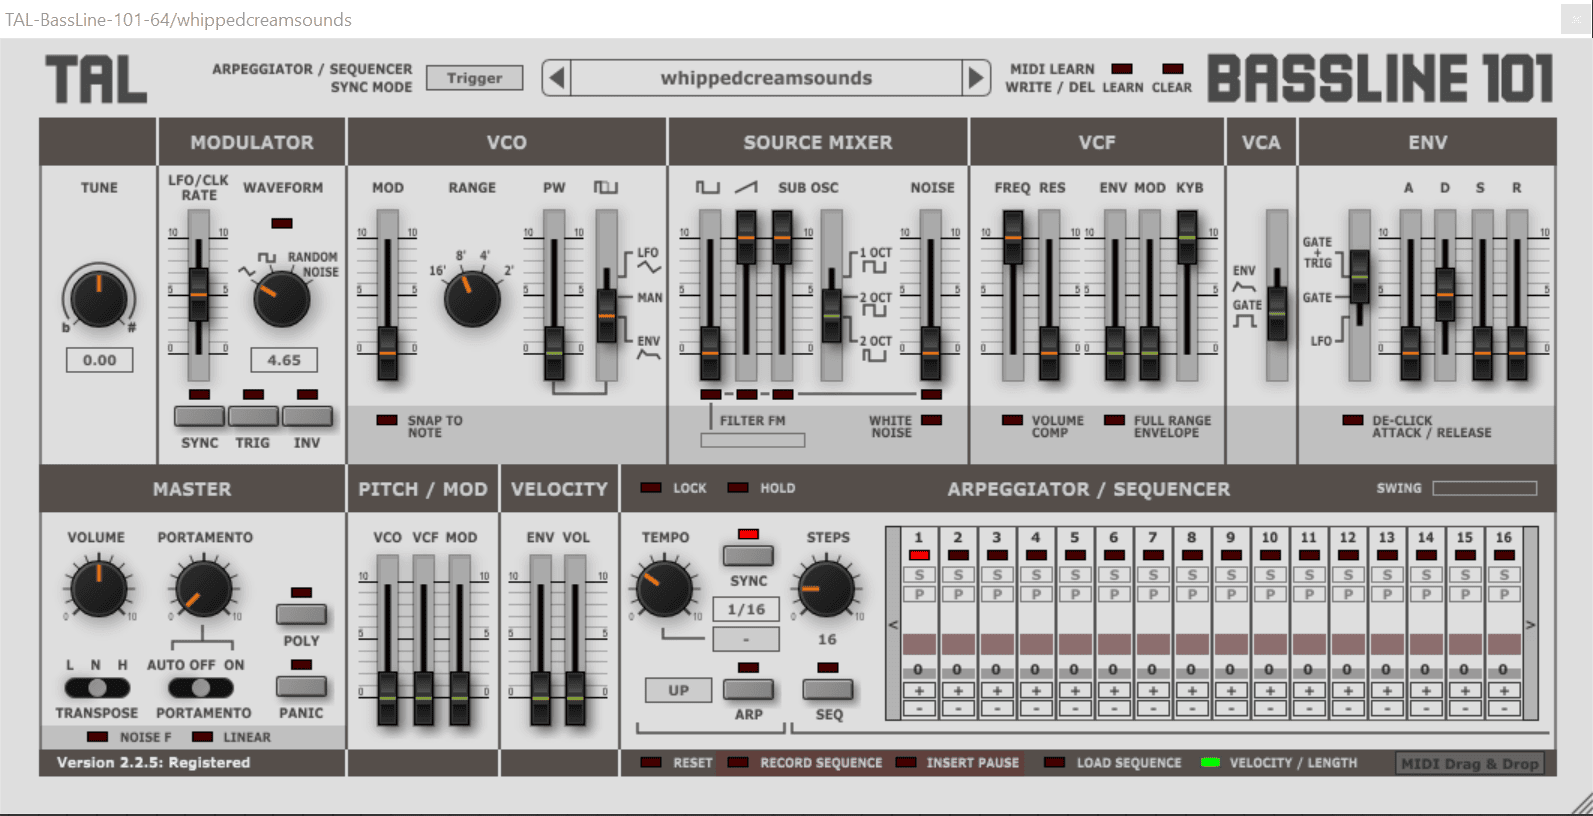Click the tune value field 0.00
Viewport: 1593px width, 816px height.
coord(99,360)
